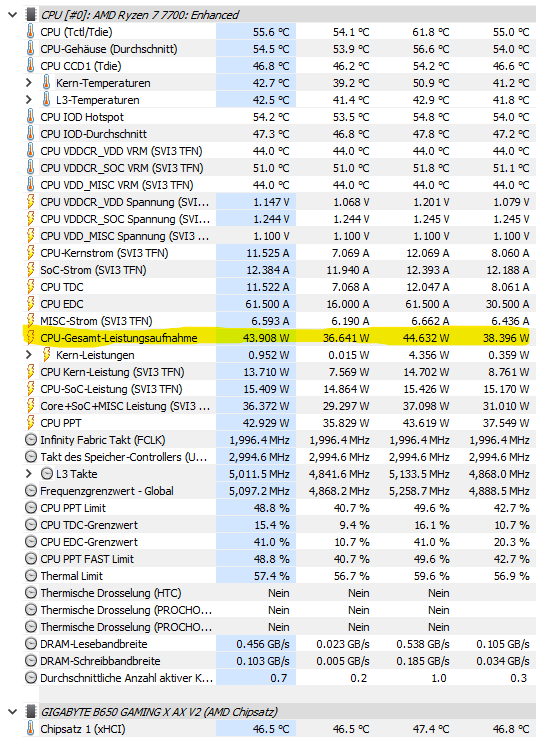Click the lightning icon of CPU-SoC-Leistung

click(x=30, y=389)
